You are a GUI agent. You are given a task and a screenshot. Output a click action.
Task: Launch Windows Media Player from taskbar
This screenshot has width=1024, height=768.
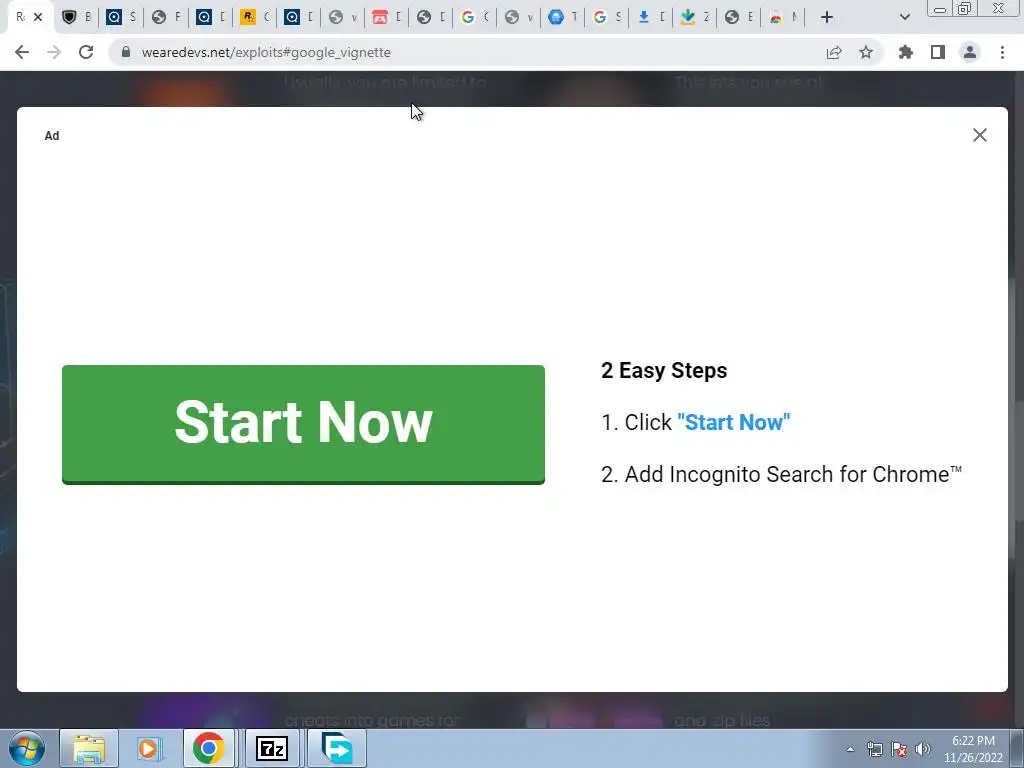pyautogui.click(x=148, y=748)
